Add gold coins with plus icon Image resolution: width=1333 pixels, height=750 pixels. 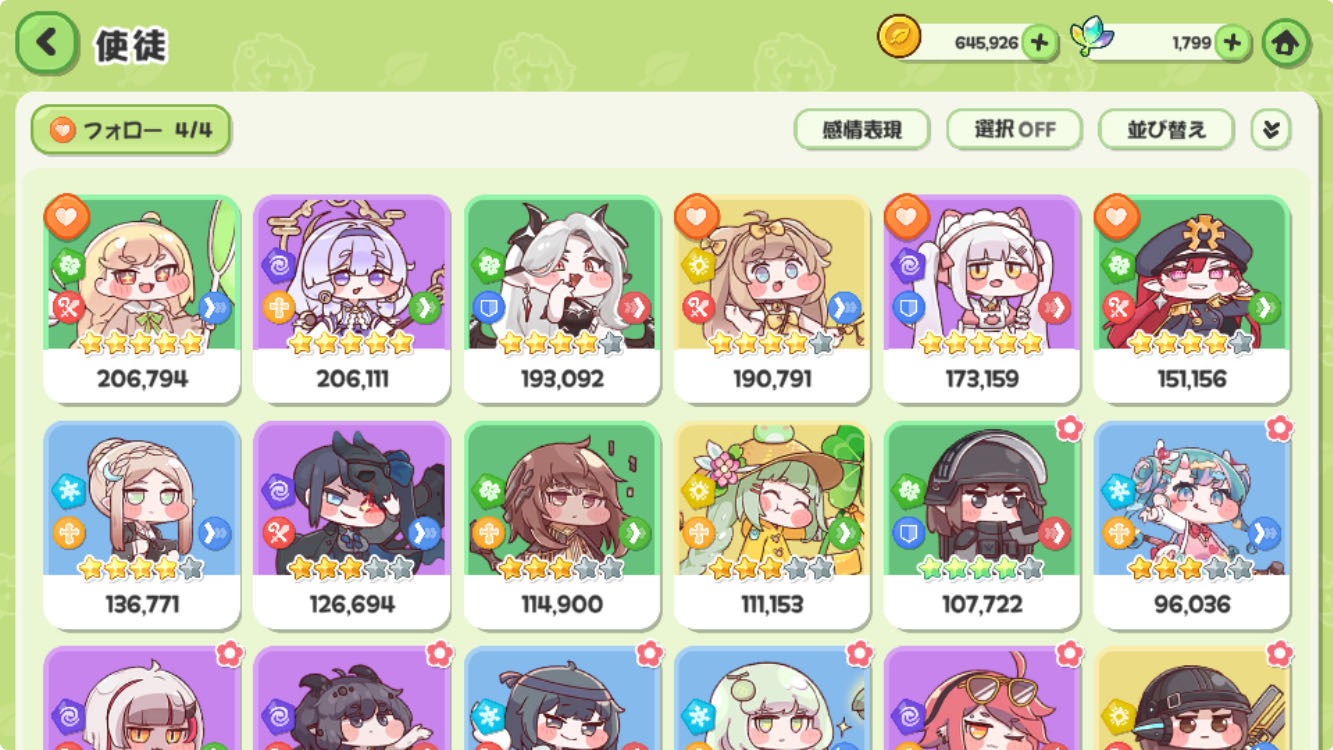click(1040, 43)
